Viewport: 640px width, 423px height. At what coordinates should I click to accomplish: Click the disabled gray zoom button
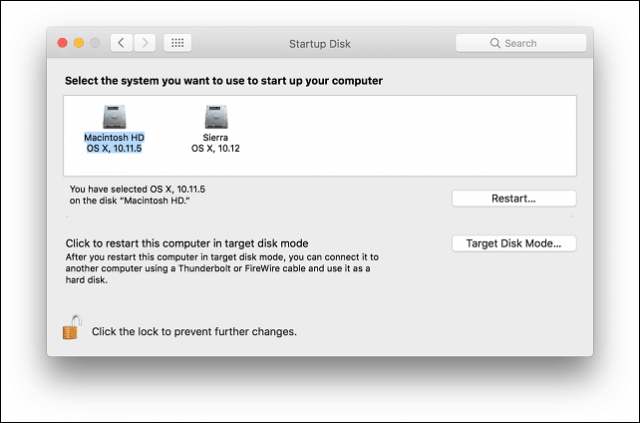point(95,43)
